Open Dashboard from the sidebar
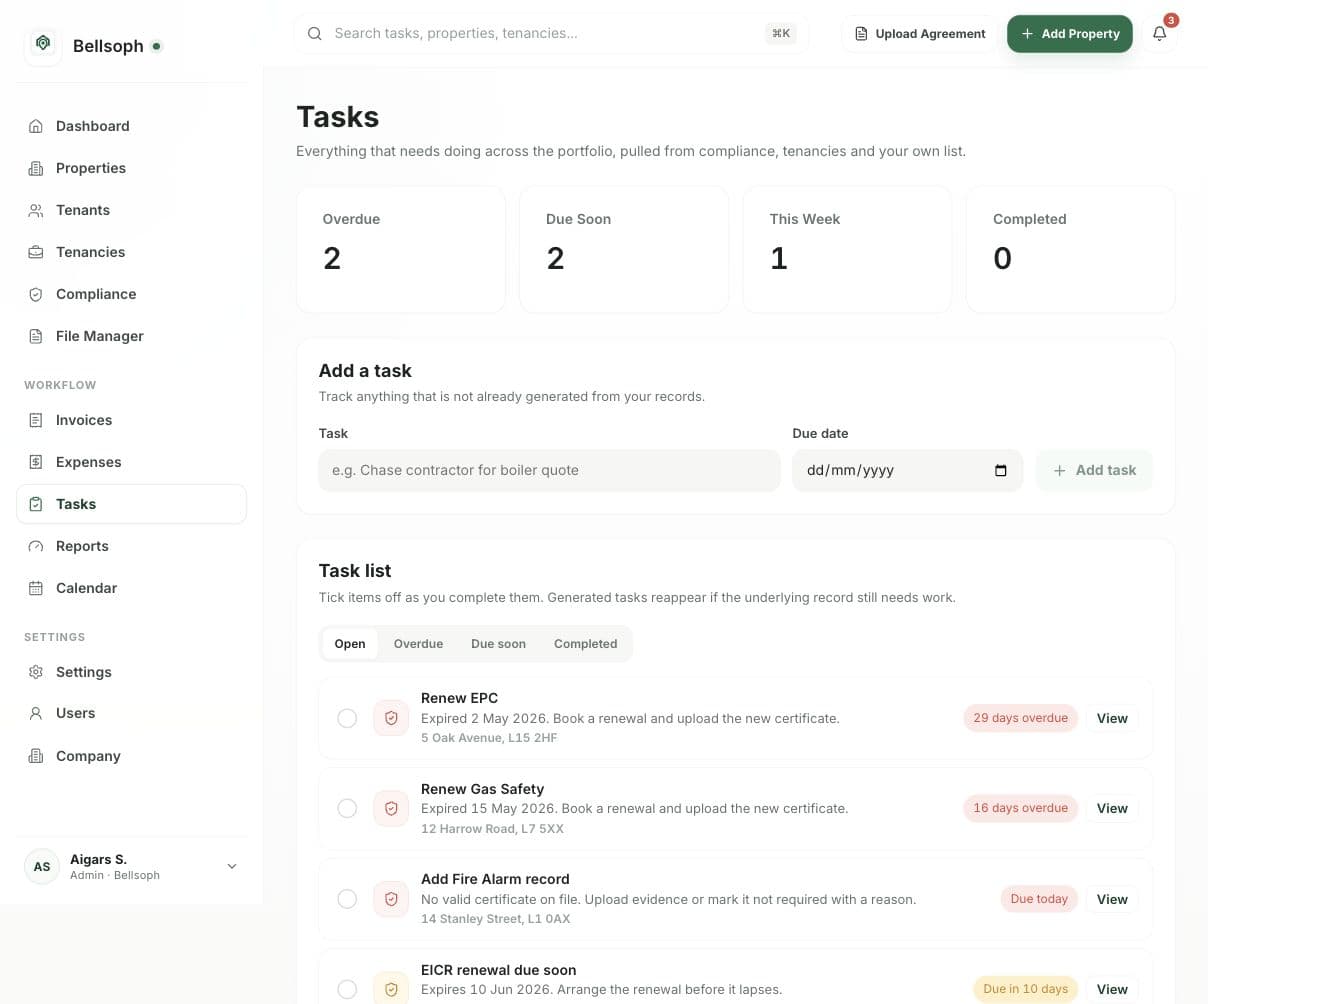 (x=131, y=126)
